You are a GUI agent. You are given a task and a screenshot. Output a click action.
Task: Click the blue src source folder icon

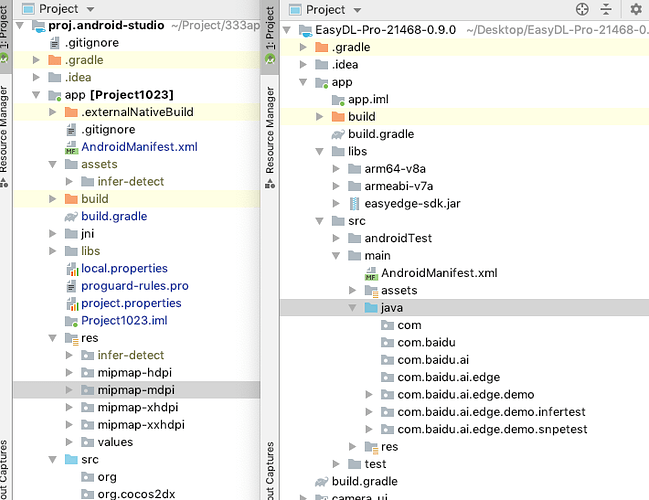pyautogui.click(x=71, y=459)
